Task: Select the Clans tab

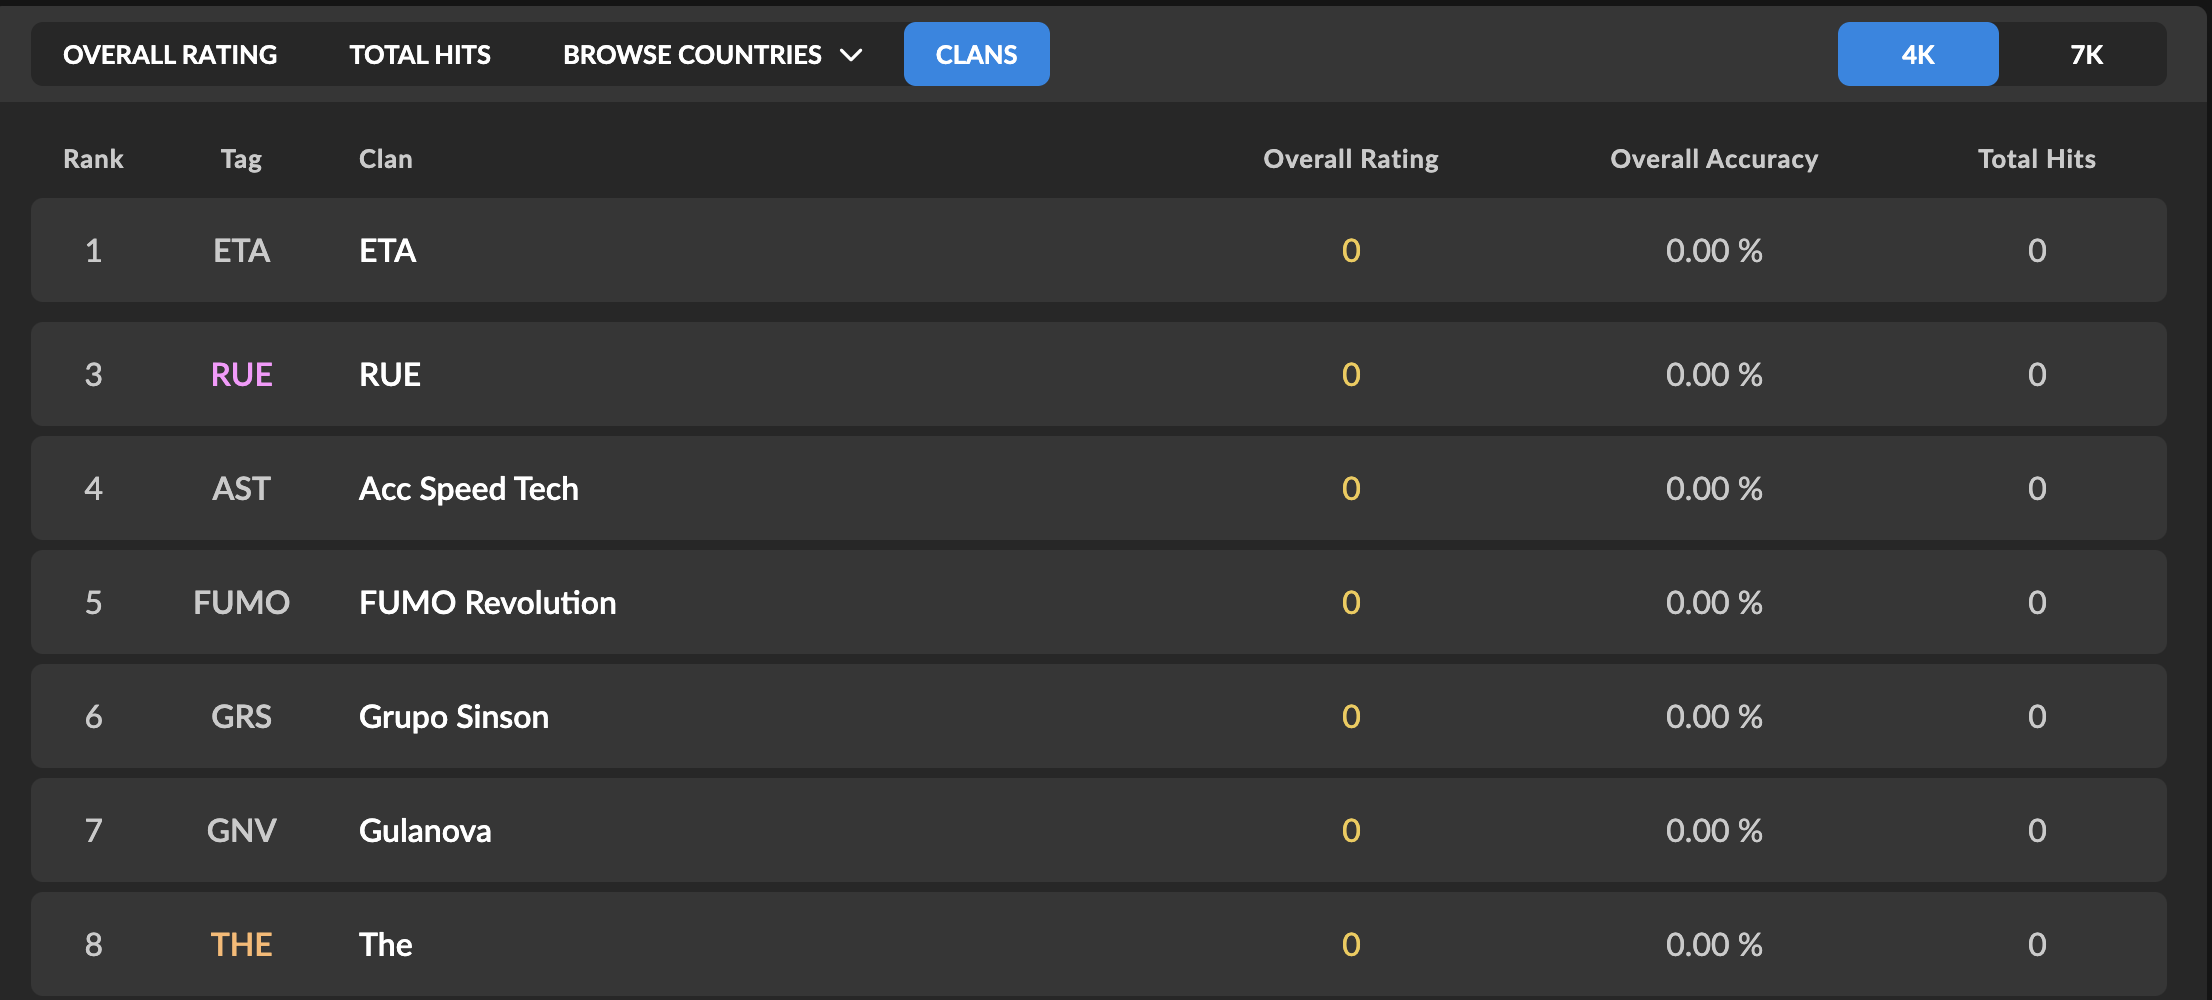Action: point(976,55)
